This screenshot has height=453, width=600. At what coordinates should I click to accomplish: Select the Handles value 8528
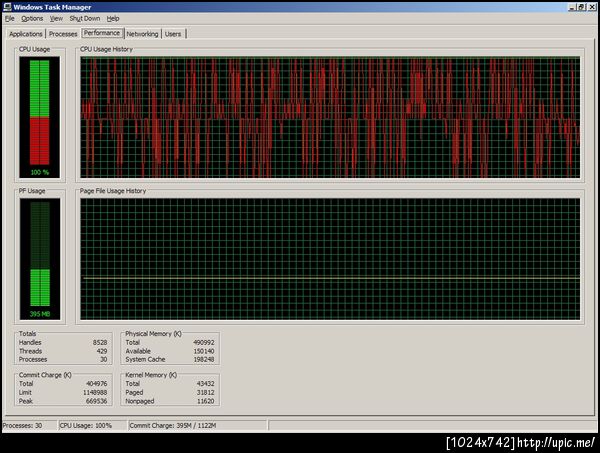(100, 342)
